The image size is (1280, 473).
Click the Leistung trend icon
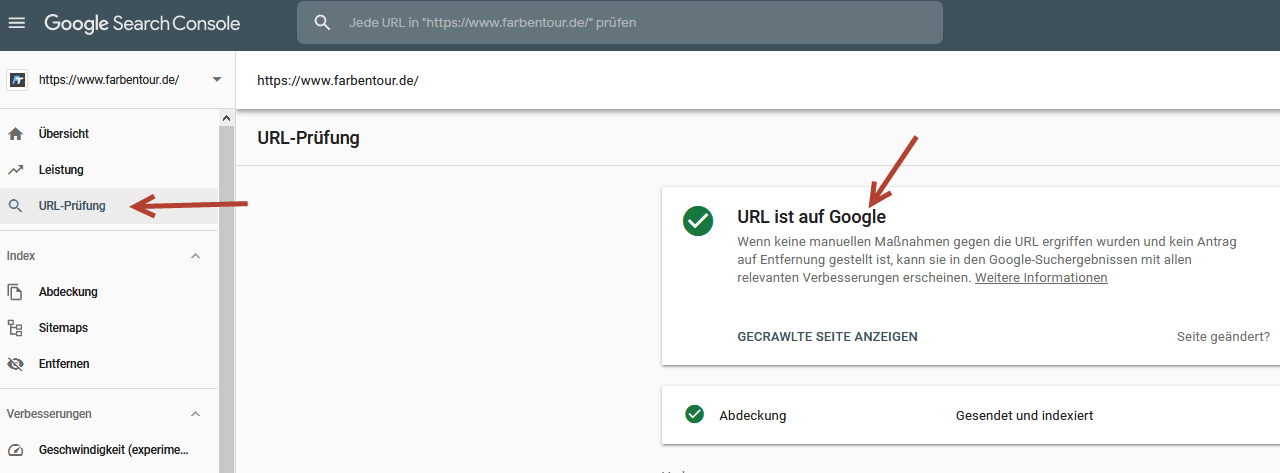15,170
